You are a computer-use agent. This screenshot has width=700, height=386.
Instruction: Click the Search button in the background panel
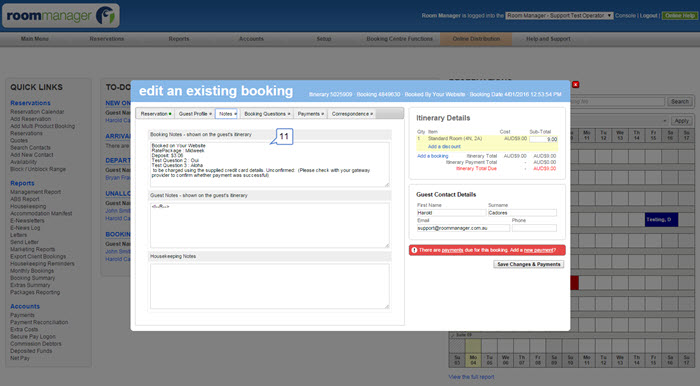pyautogui.click(x=679, y=102)
